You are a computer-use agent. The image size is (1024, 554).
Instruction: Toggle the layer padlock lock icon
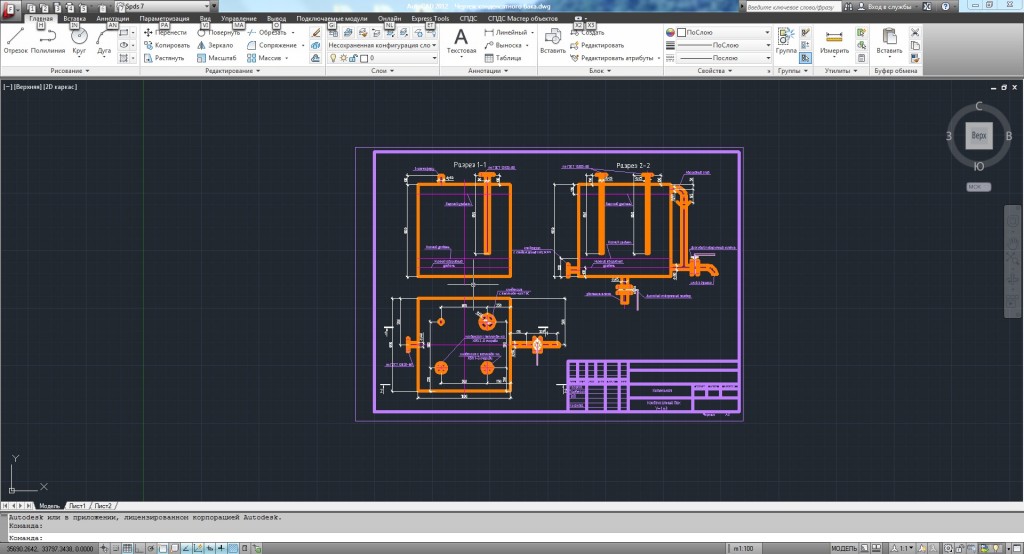tap(353, 58)
